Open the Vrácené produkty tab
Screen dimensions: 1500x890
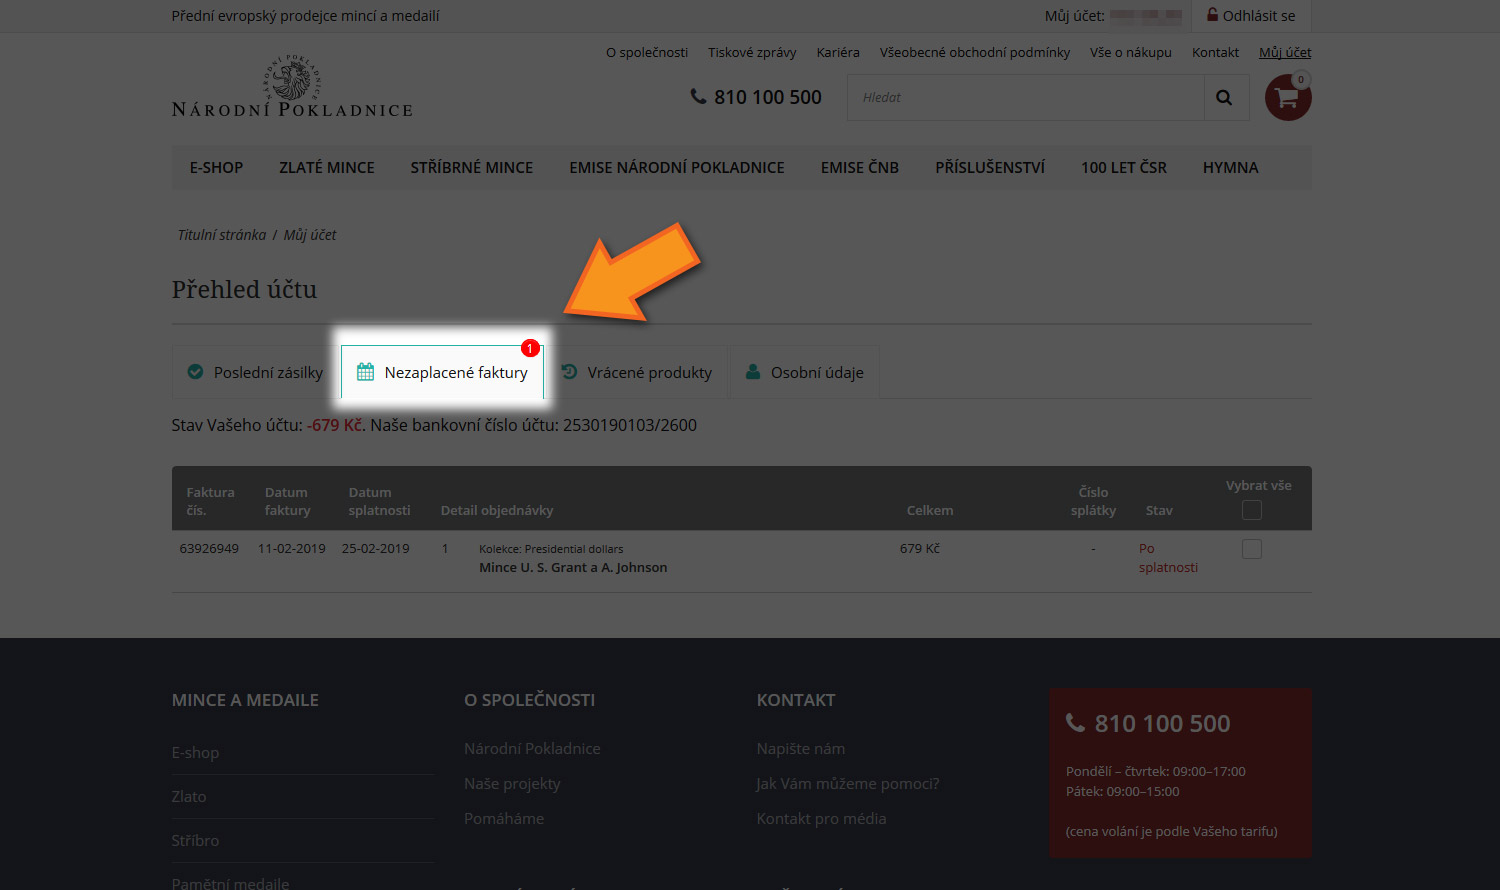coord(636,372)
